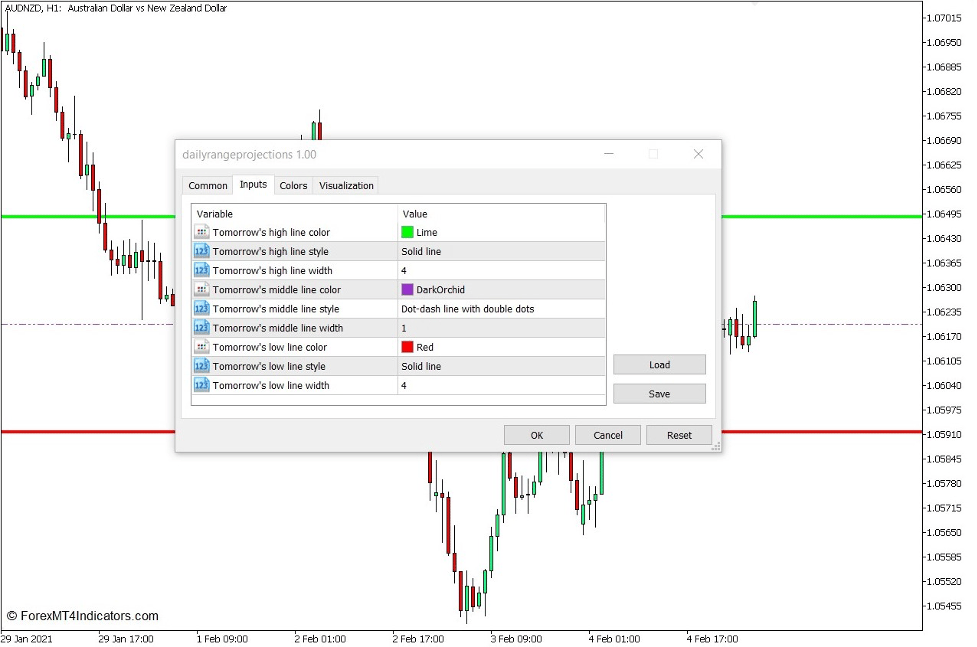This screenshot has height=647, width=977.
Task: Click the numeric icon beside Tomorrow's high line width
Action: [x=200, y=270]
